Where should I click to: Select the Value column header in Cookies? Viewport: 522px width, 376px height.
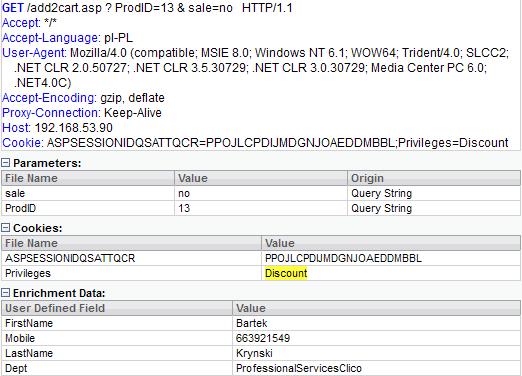click(x=391, y=243)
